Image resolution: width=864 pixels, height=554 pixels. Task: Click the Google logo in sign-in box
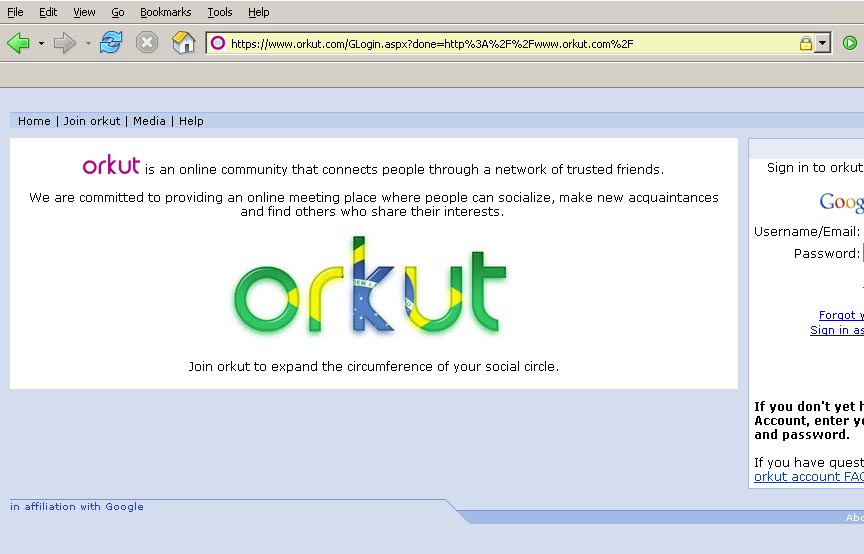point(841,202)
